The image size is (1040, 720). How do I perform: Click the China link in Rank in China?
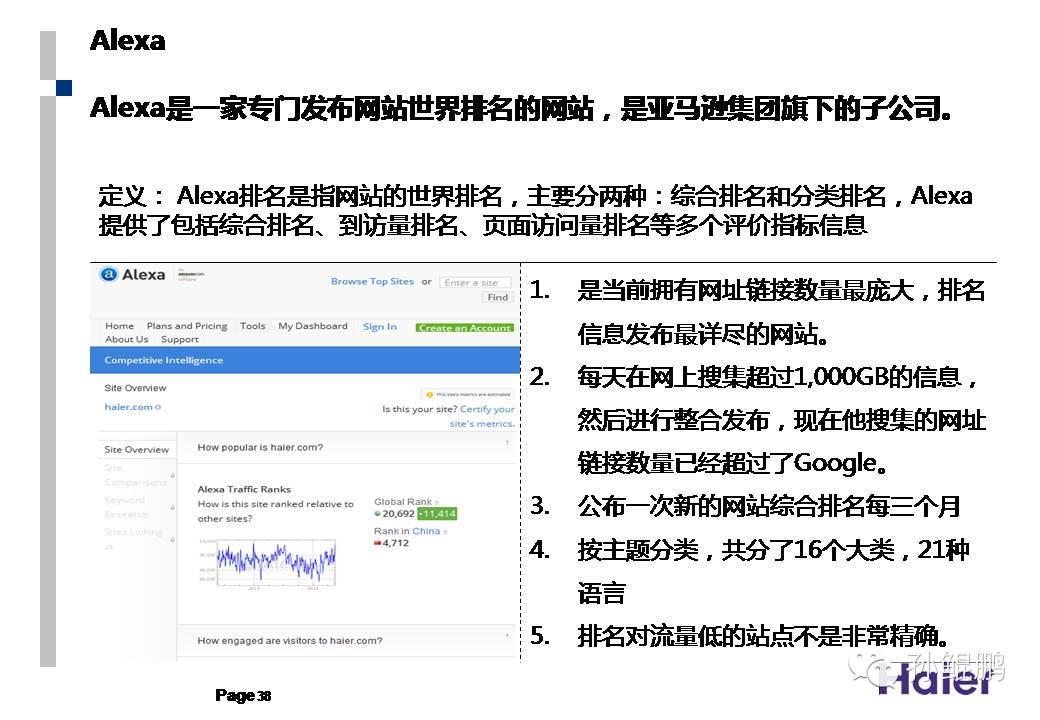(426, 530)
